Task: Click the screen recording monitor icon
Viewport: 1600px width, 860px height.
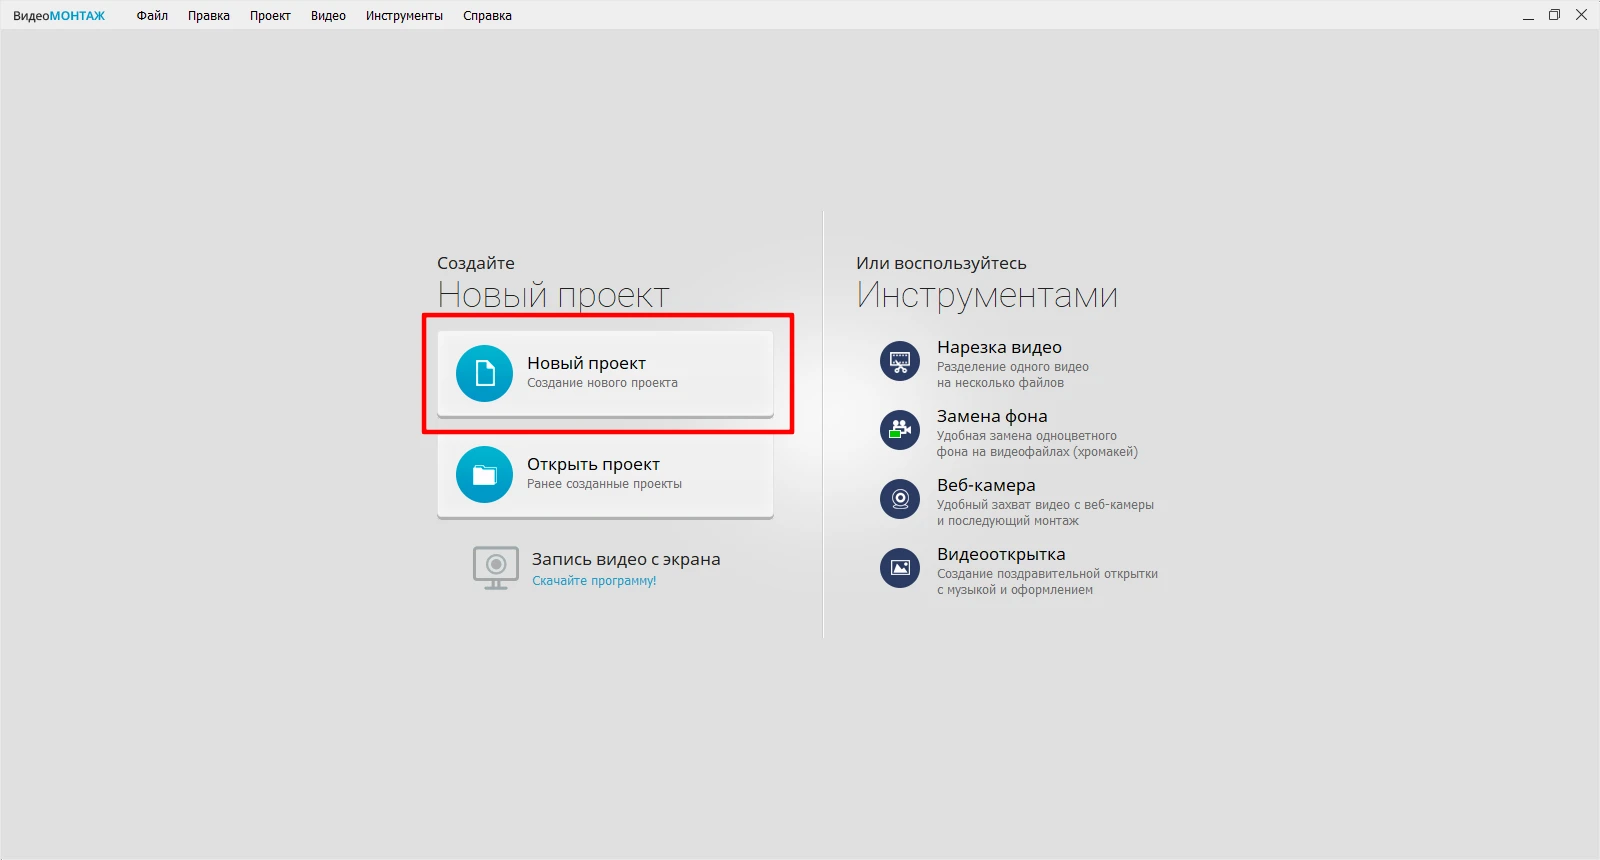Action: [495, 568]
